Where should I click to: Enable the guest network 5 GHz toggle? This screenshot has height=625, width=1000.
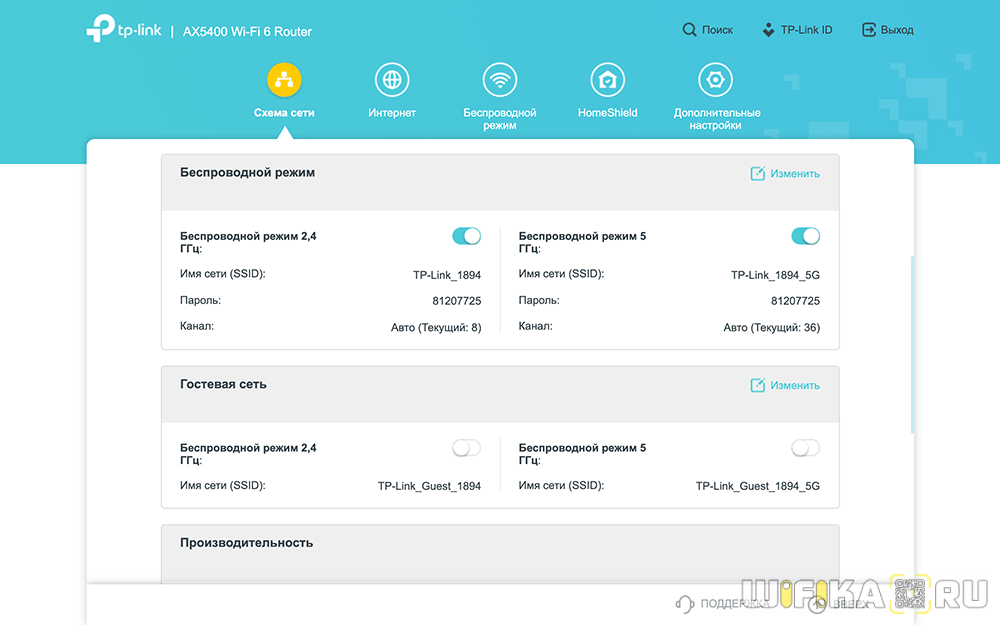[805, 448]
